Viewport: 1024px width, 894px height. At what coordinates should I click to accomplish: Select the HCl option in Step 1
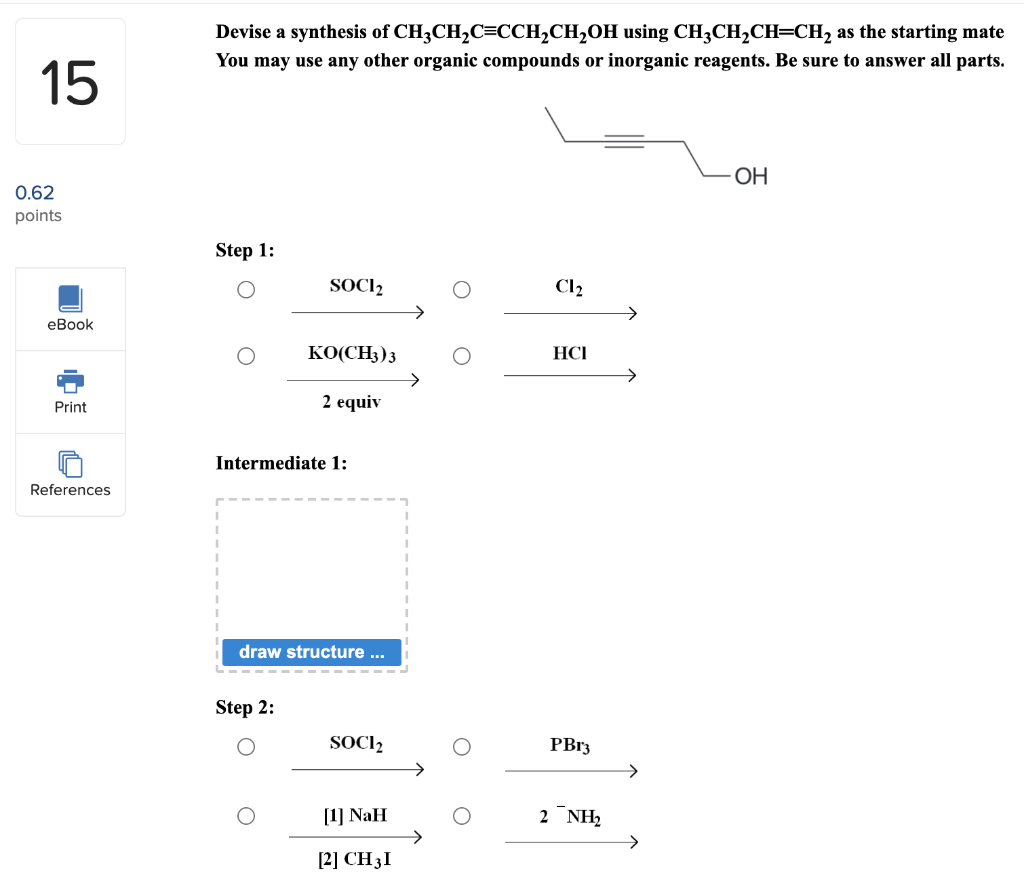(x=461, y=356)
